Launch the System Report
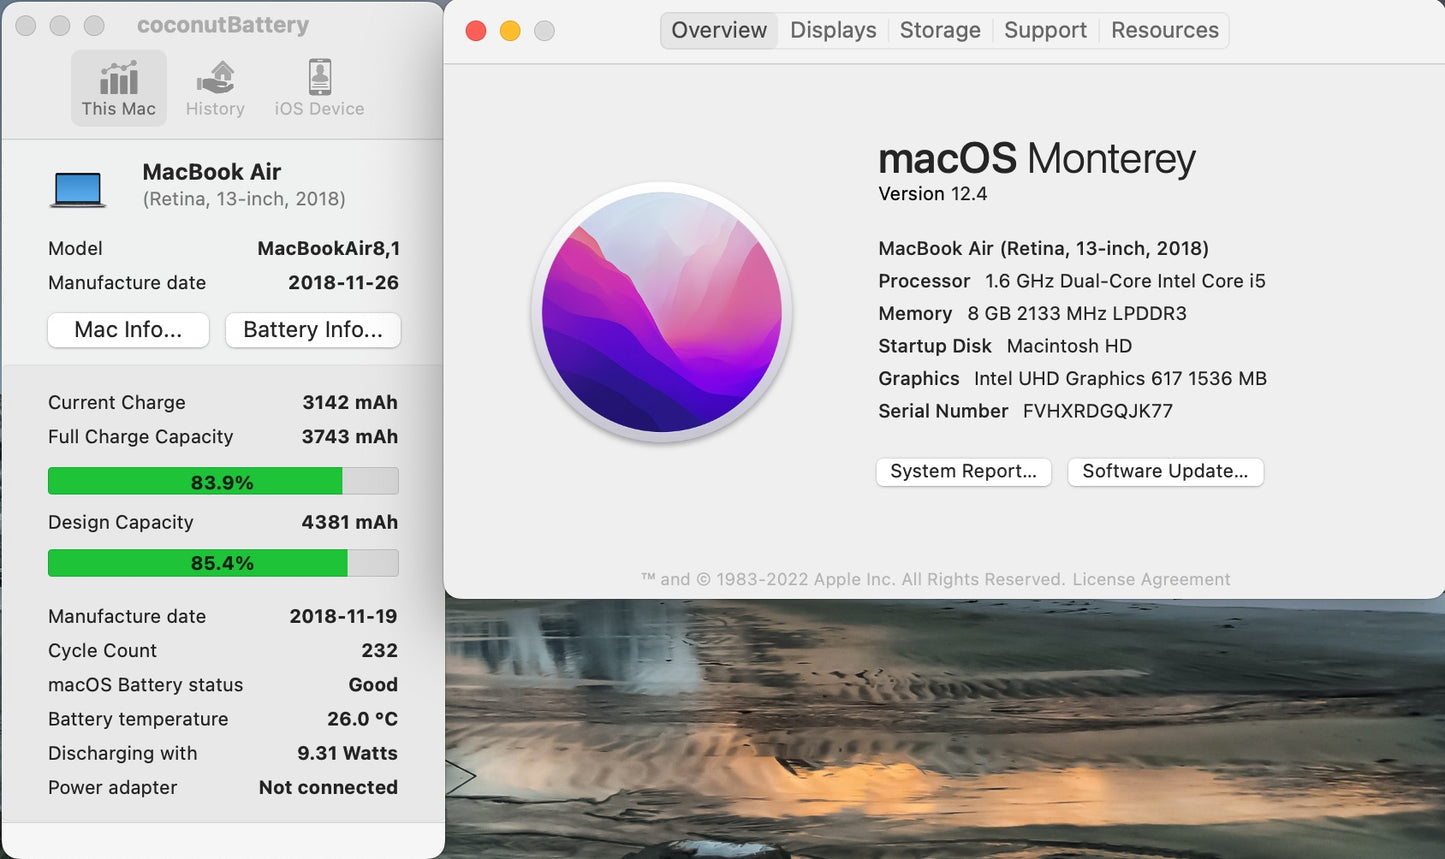Viewport: 1445px width, 859px height. [x=963, y=471]
